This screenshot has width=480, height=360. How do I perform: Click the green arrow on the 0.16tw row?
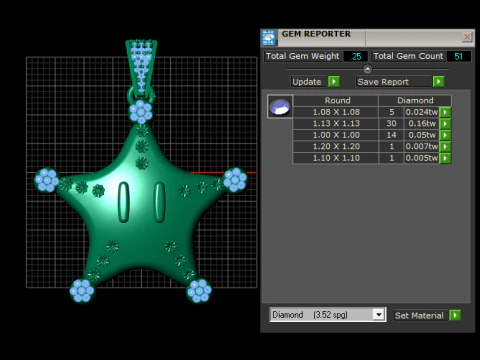[445, 124]
